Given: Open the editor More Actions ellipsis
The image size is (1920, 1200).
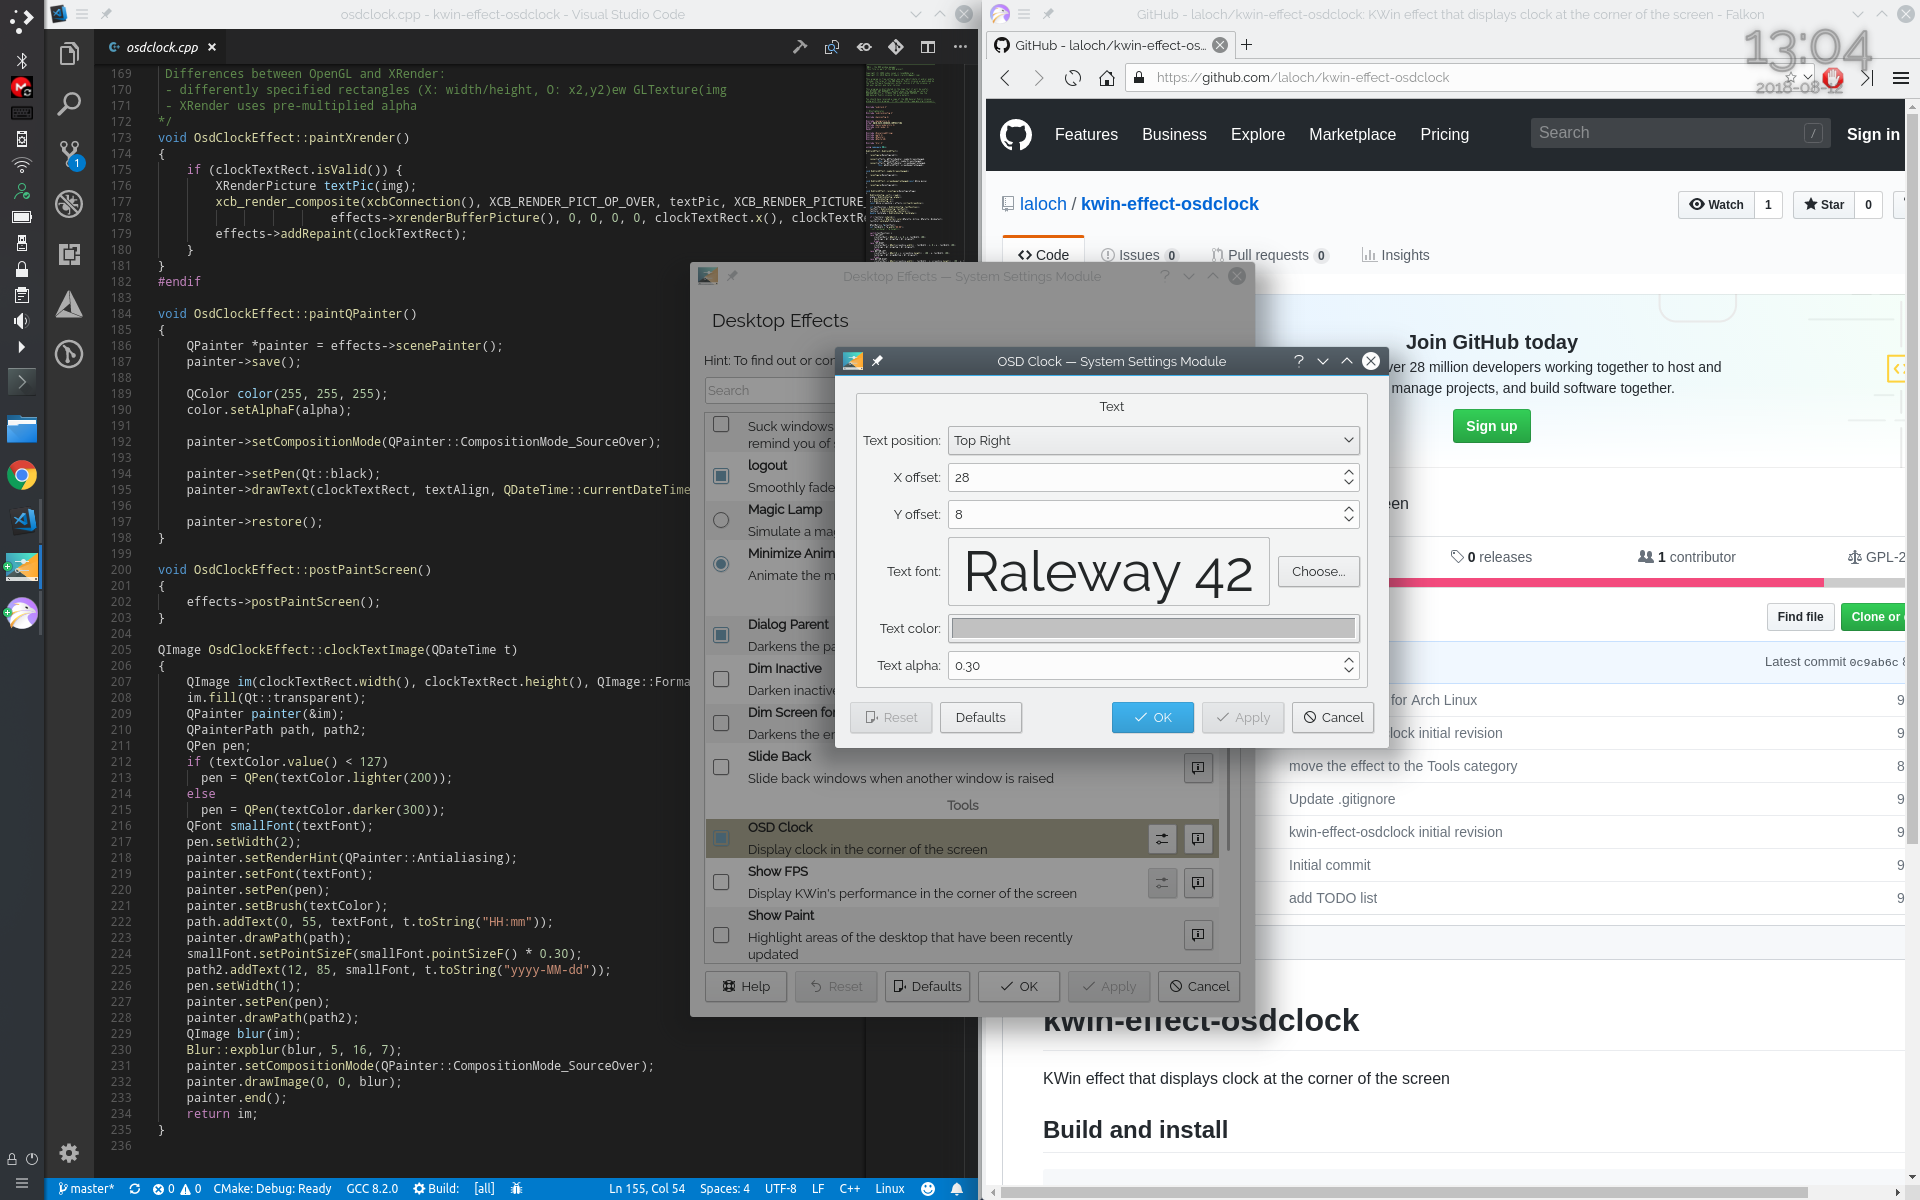Looking at the screenshot, I should pyautogui.click(x=960, y=47).
